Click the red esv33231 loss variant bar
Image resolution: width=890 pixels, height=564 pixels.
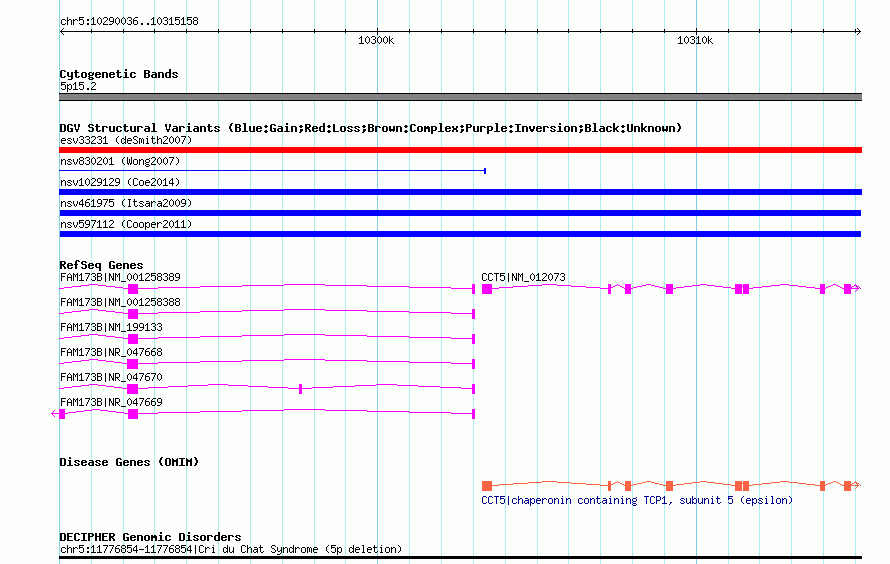460,150
